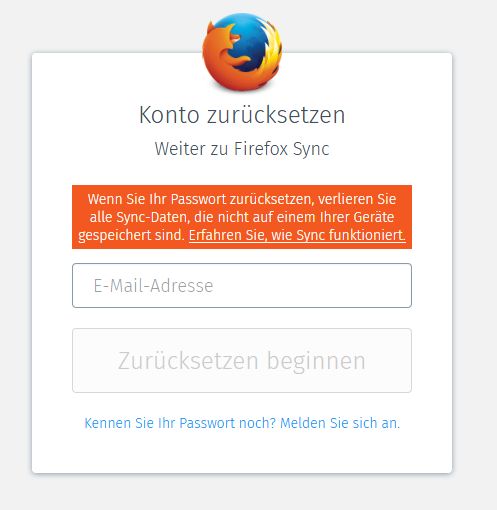Image resolution: width=497 pixels, height=510 pixels.
Task: Start the reset with the greyed-out button
Action: [242, 360]
